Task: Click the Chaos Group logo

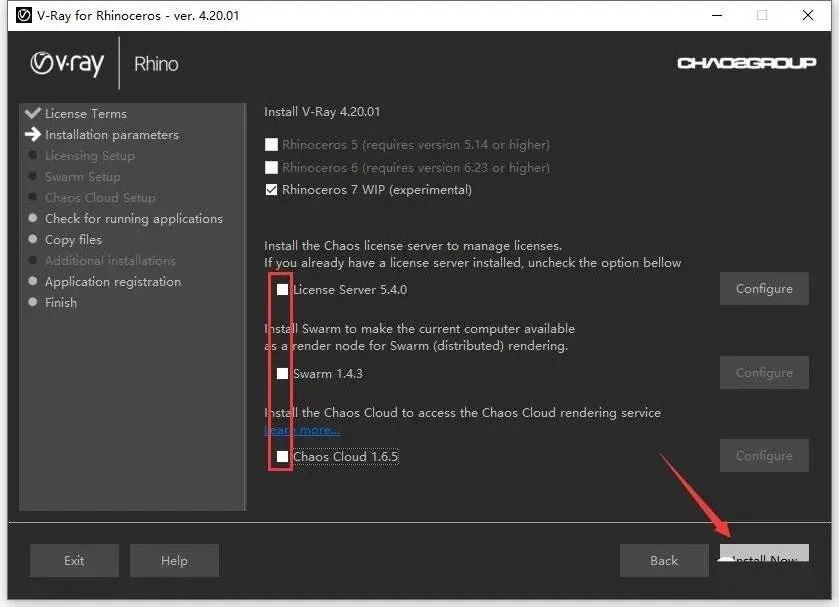Action: [746, 63]
